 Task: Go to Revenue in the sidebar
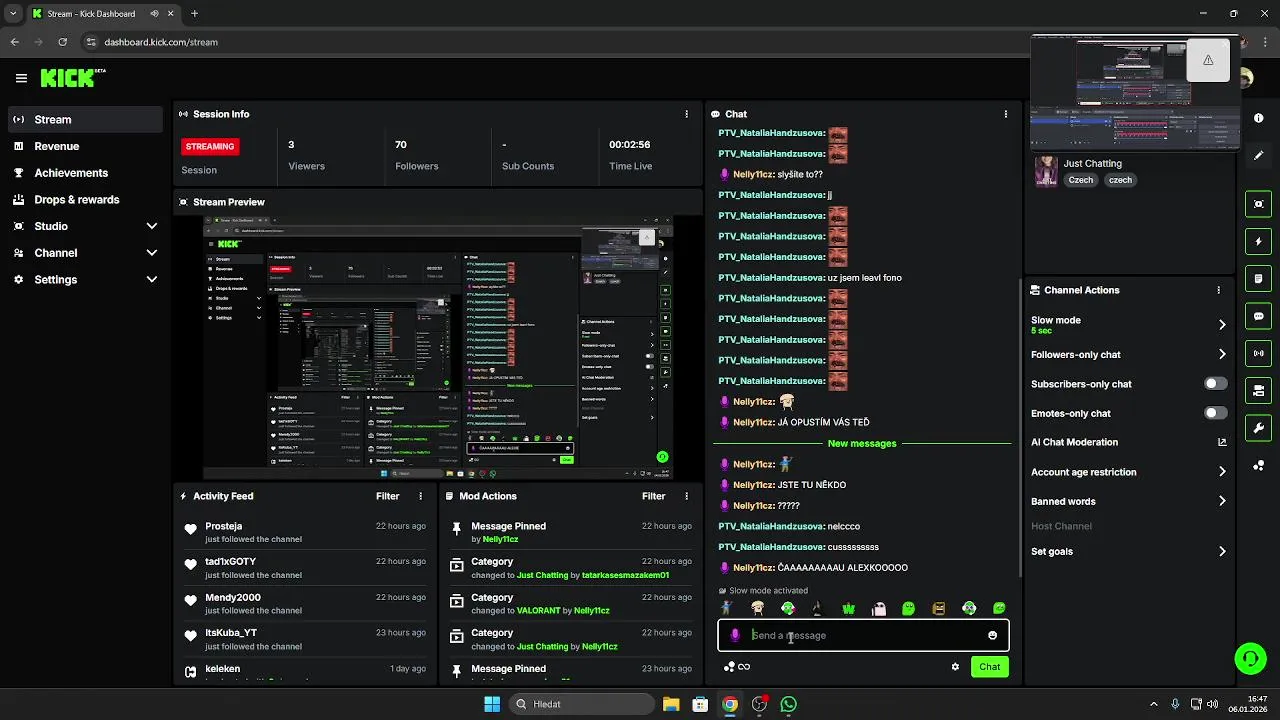pos(85,146)
